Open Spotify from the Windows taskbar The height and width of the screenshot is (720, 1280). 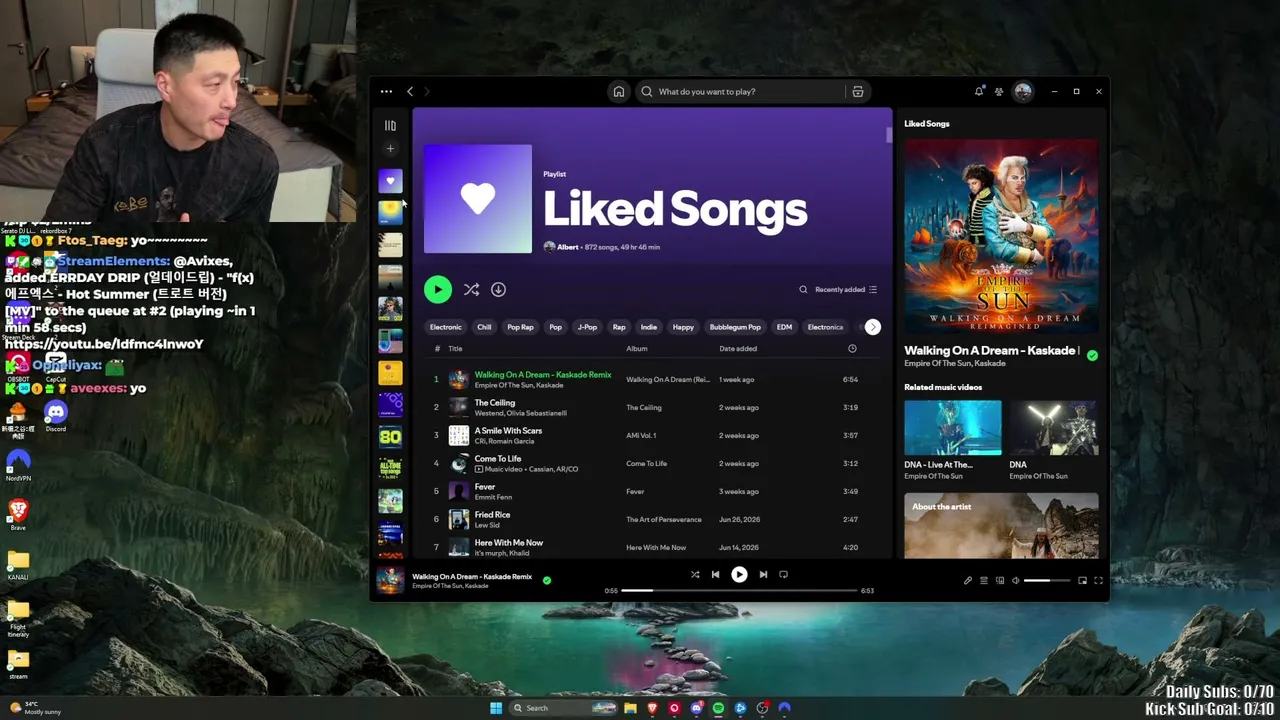click(x=718, y=708)
